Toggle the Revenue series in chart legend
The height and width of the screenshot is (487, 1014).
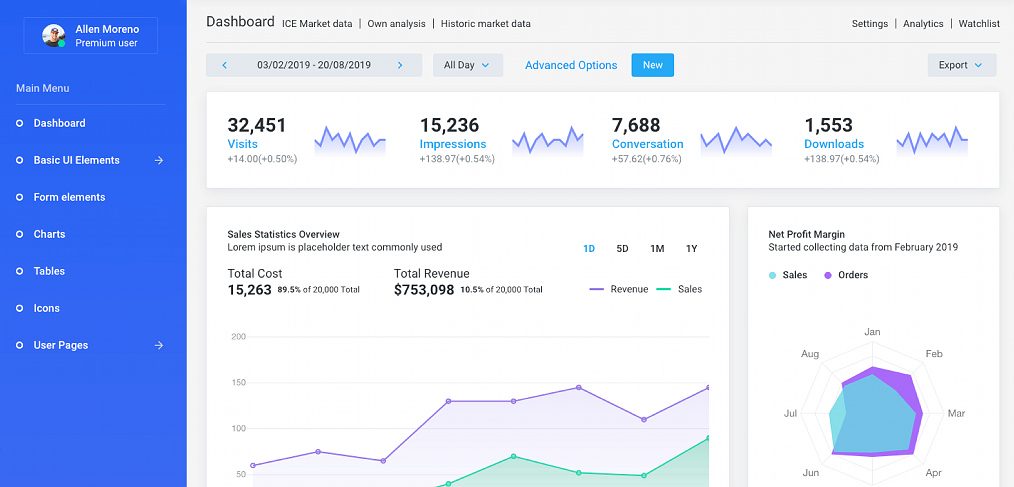[619, 289]
